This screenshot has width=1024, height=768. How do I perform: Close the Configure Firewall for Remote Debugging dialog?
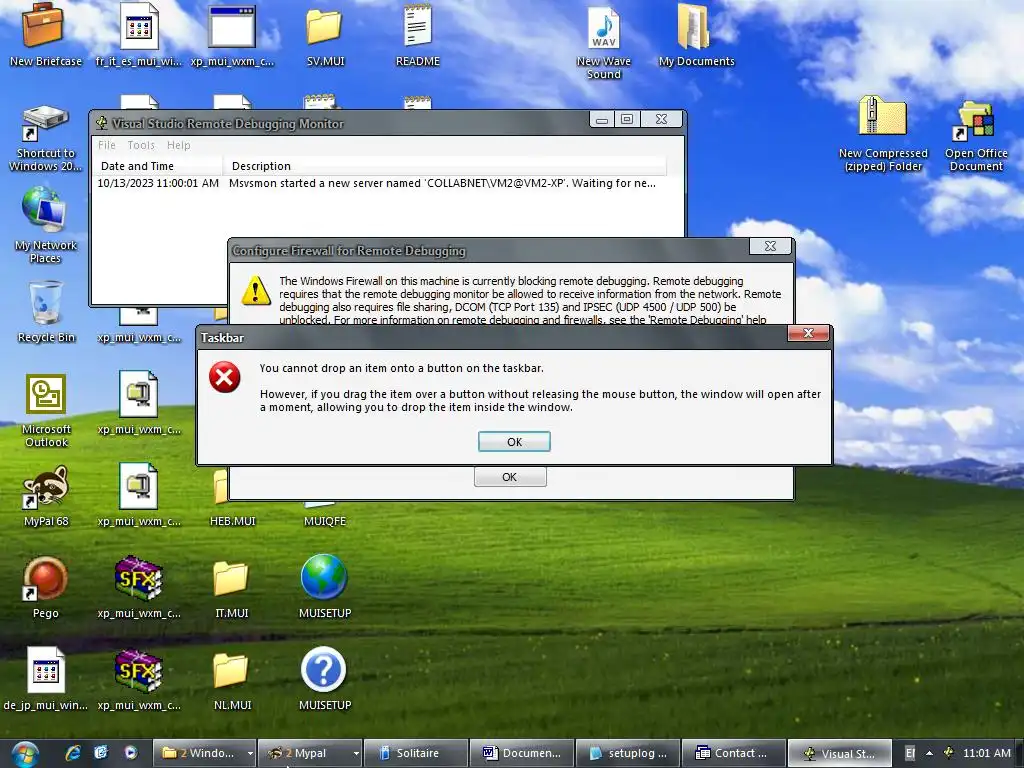771,246
